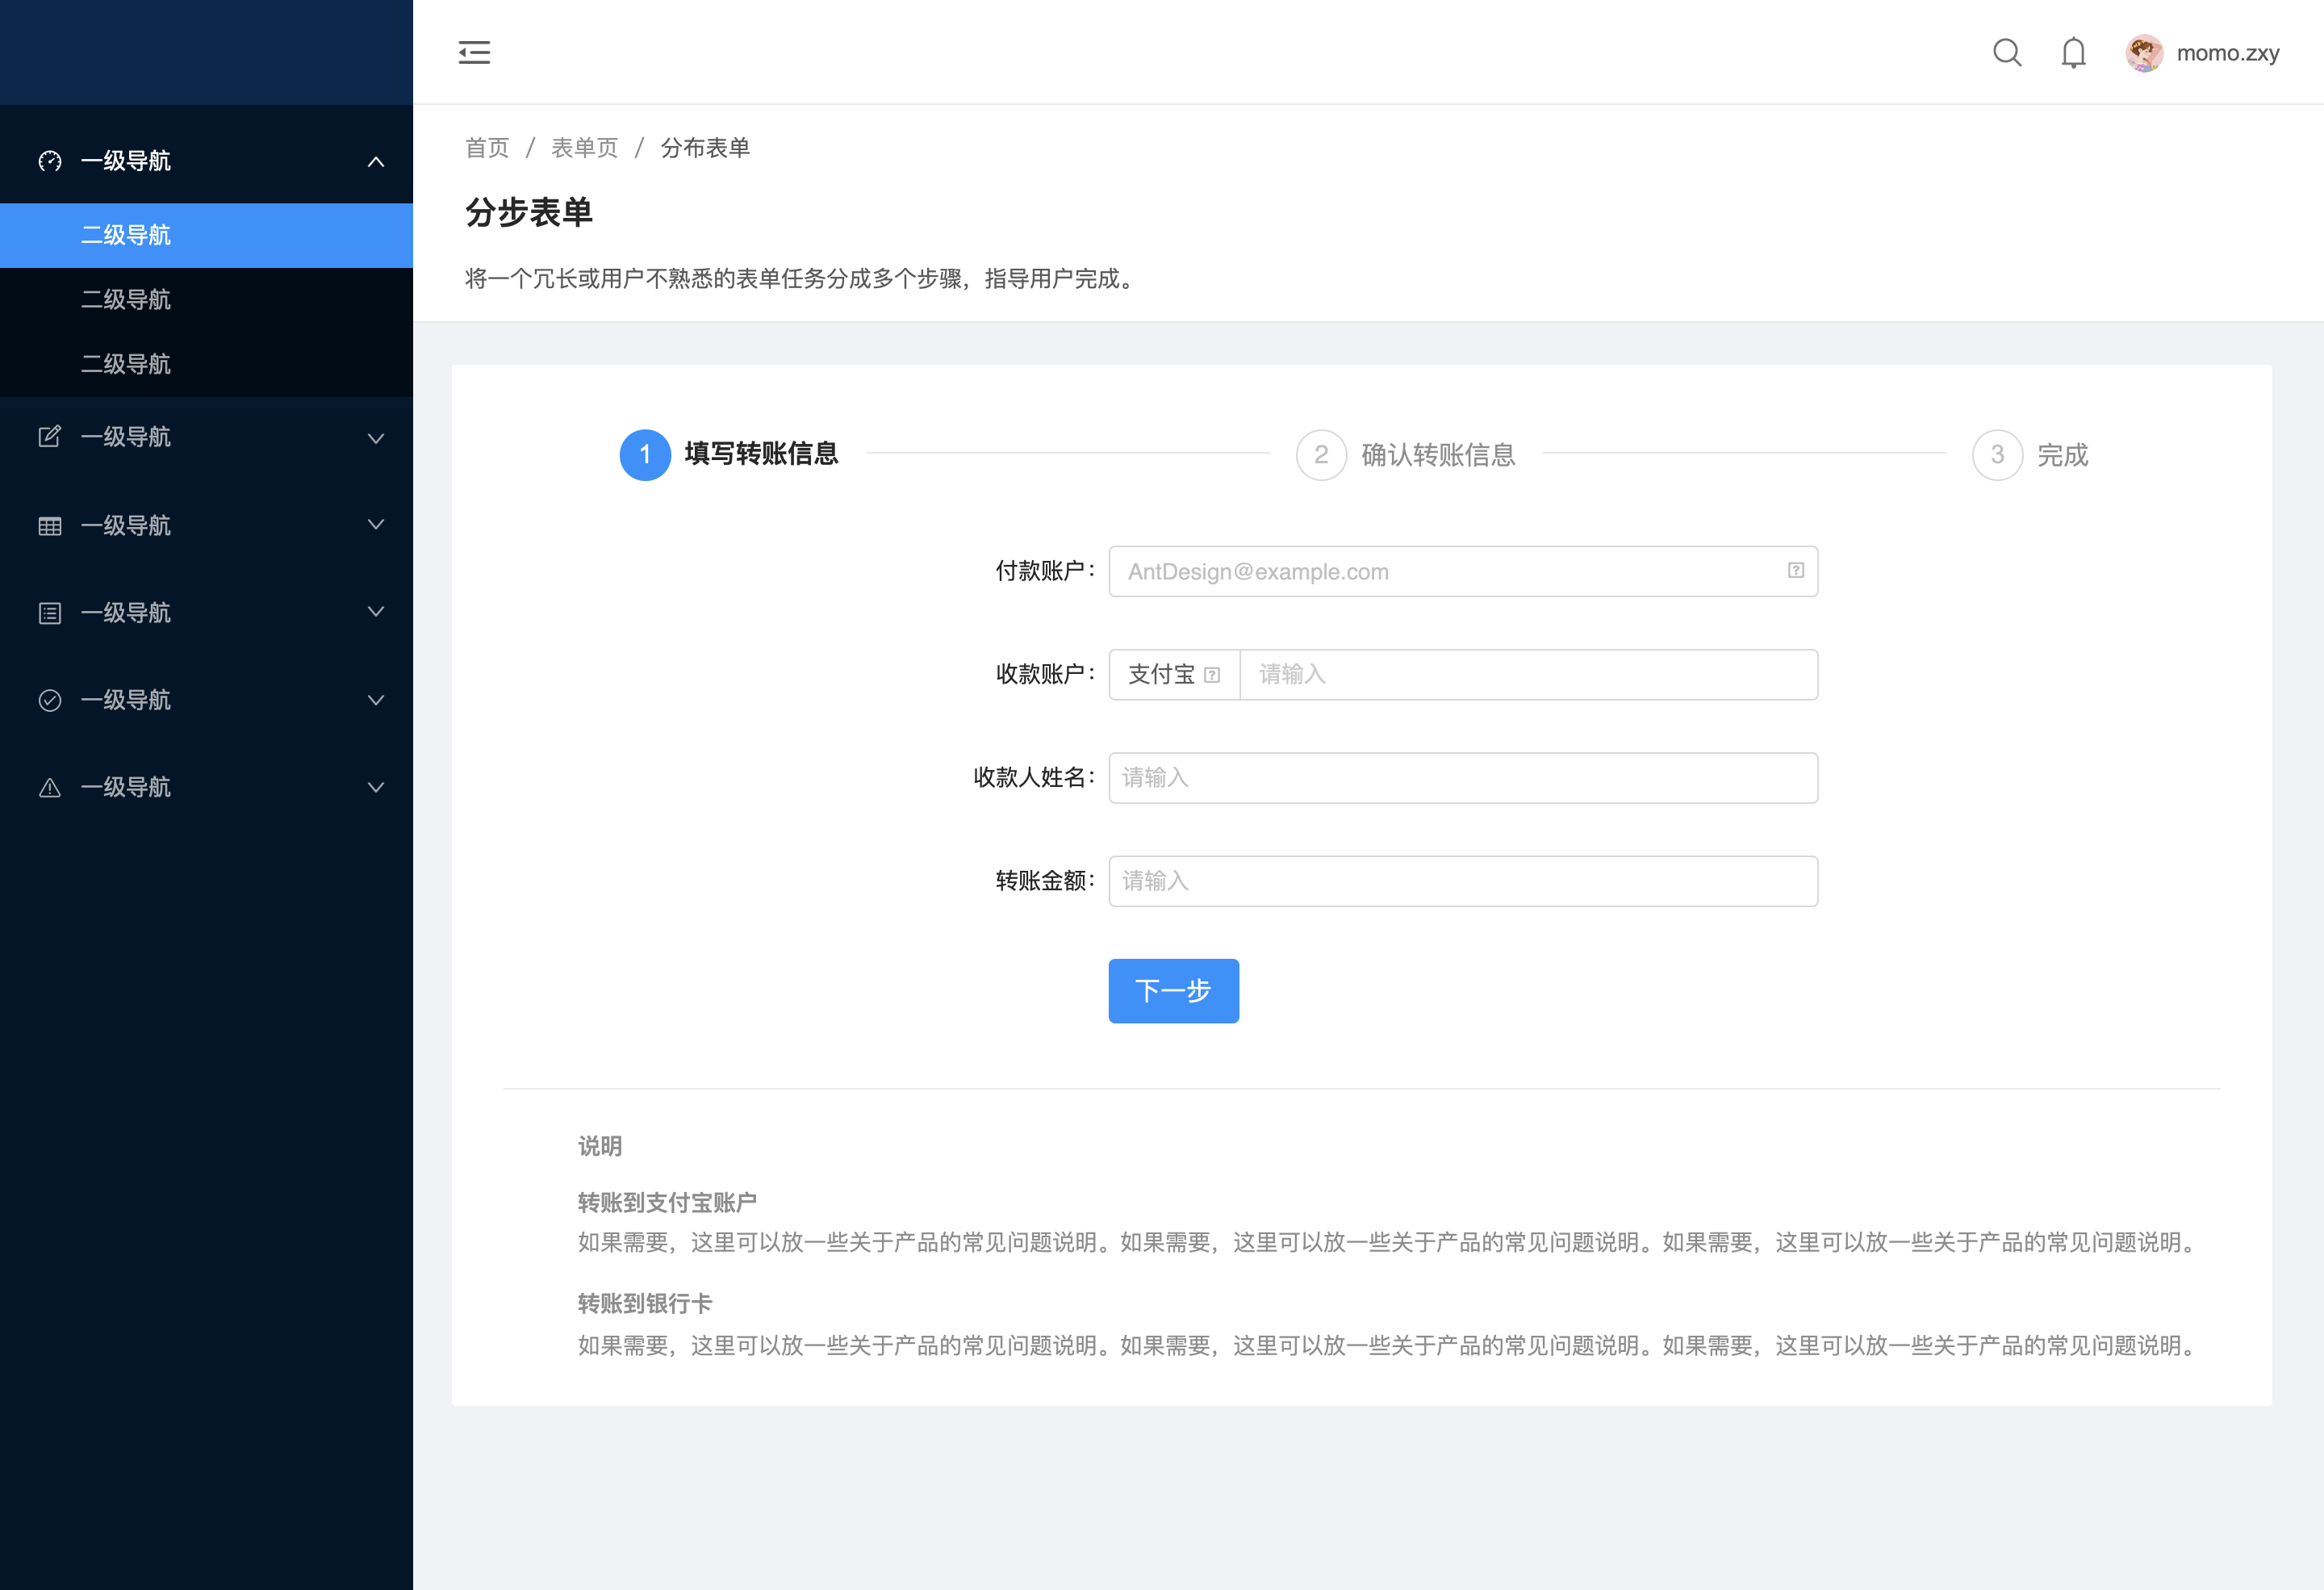Collapse the first 一级导航 with up chevron
This screenshot has height=1590, width=2324.
376,161
